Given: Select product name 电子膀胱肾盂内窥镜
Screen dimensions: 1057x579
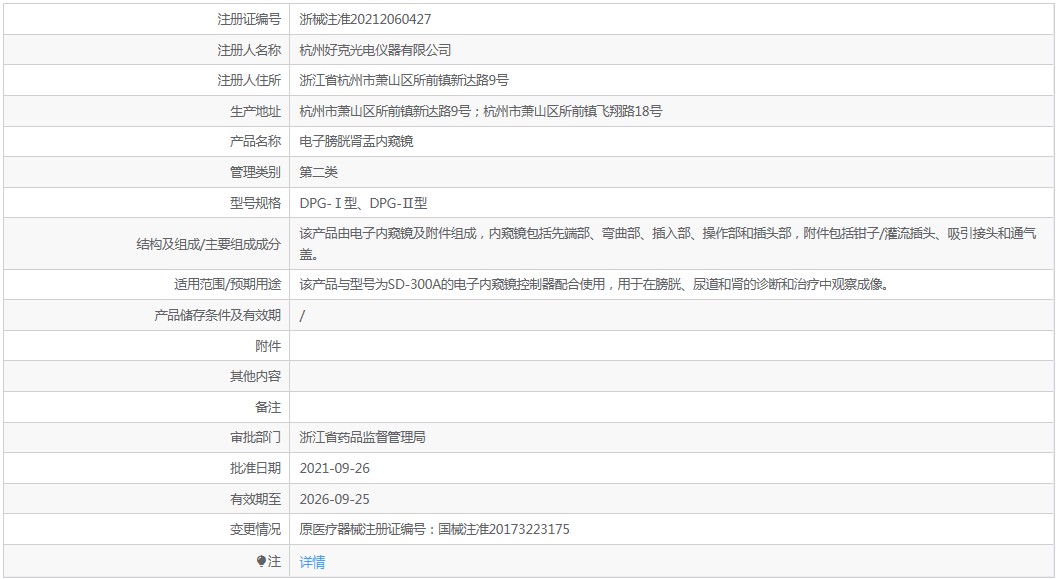Looking at the screenshot, I should (x=357, y=142).
